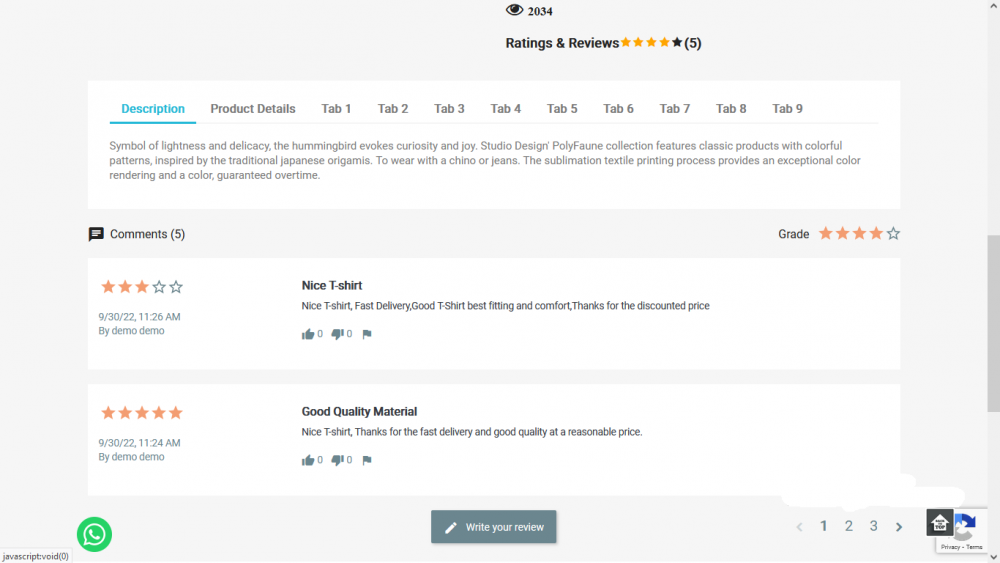Select Tab 5
This screenshot has width=1000, height=563.
[x=562, y=108]
